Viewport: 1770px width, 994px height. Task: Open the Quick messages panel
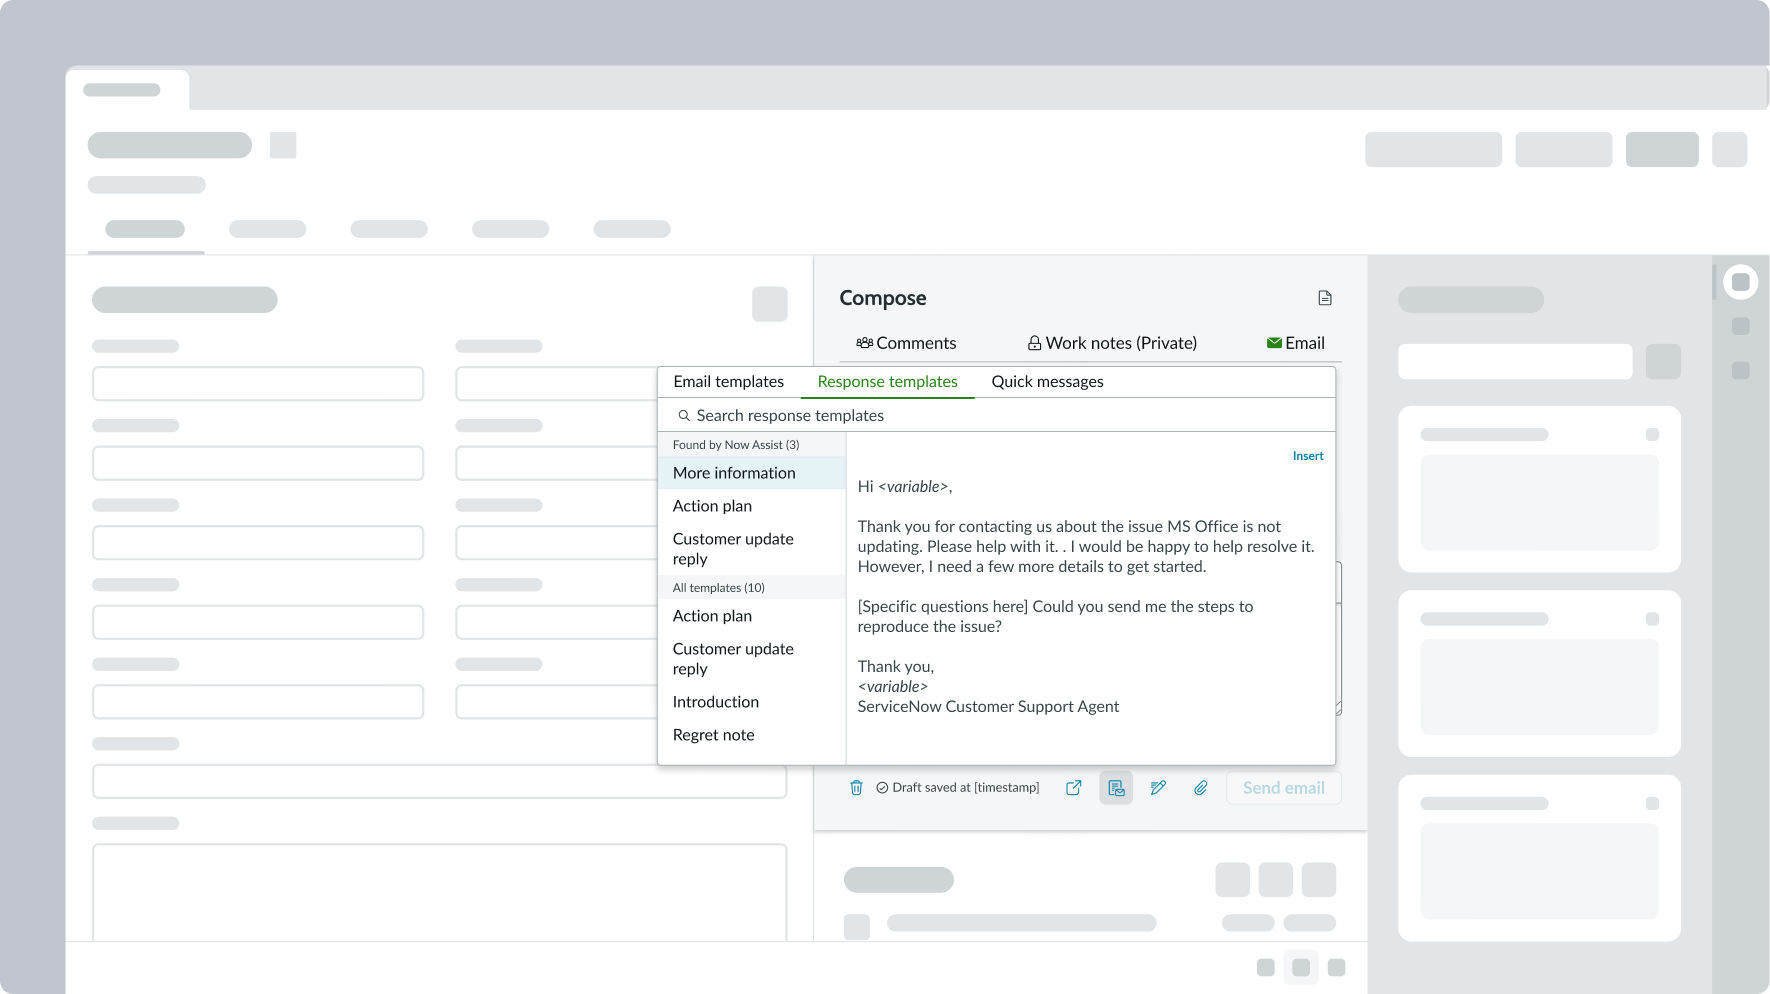pyautogui.click(x=1047, y=381)
